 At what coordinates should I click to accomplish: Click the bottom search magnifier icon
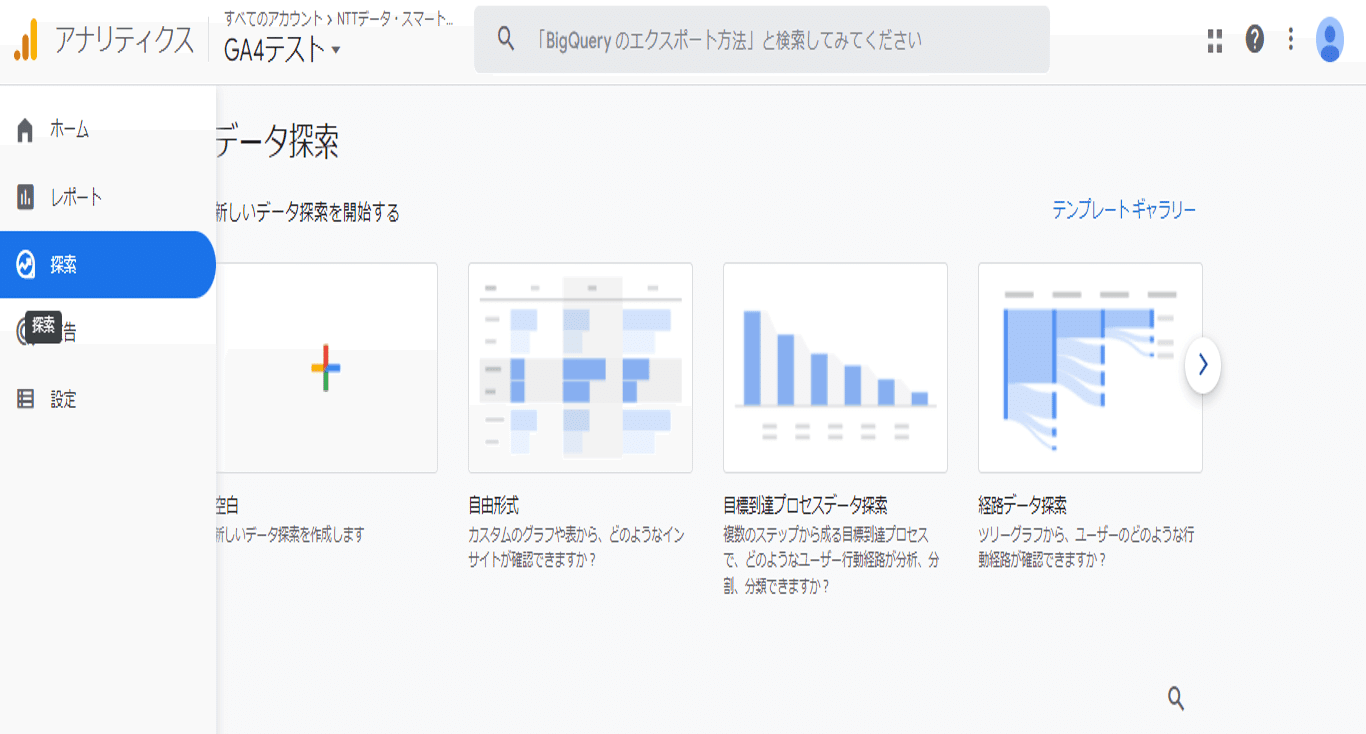[1175, 698]
